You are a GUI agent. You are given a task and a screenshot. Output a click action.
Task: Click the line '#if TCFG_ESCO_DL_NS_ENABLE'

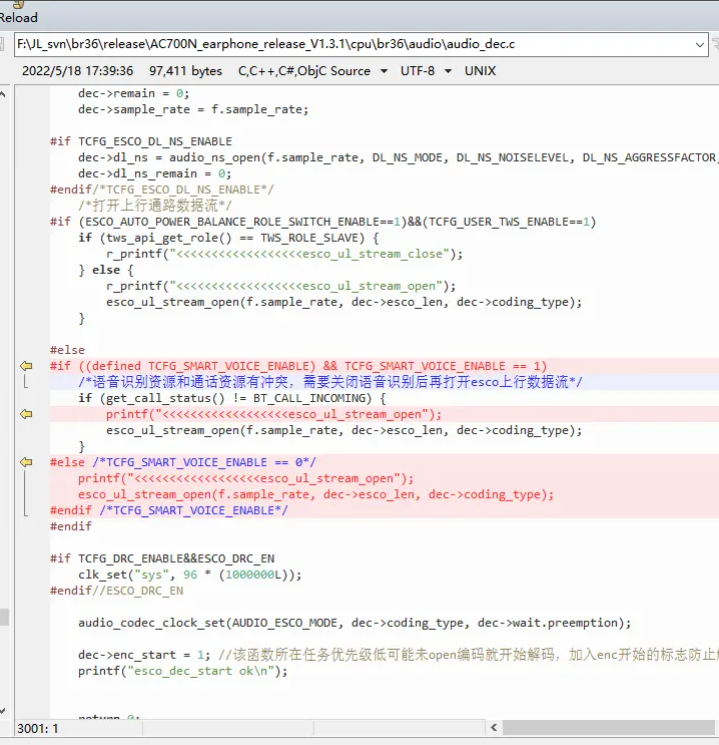(141, 142)
